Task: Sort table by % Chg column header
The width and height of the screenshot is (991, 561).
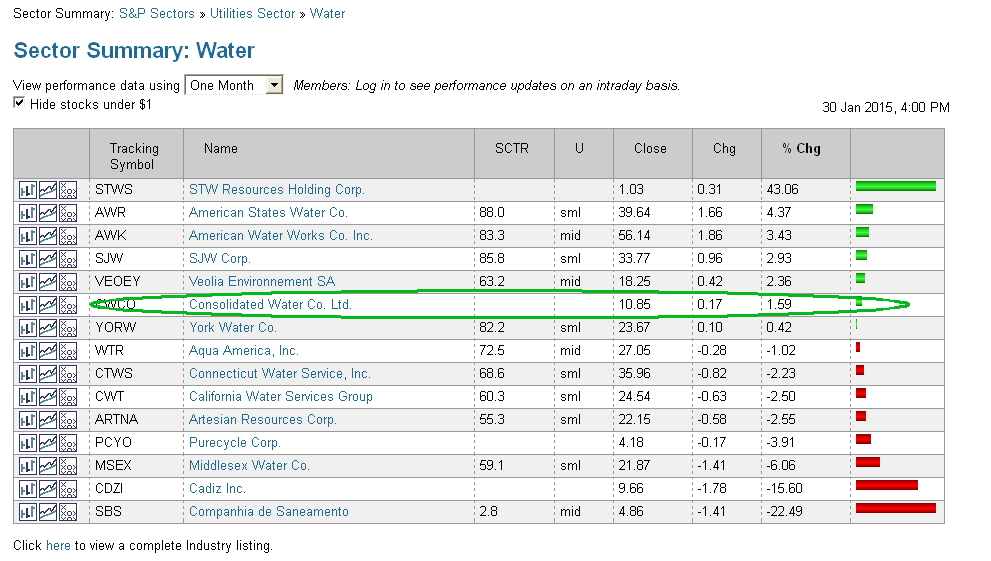Action: point(801,148)
